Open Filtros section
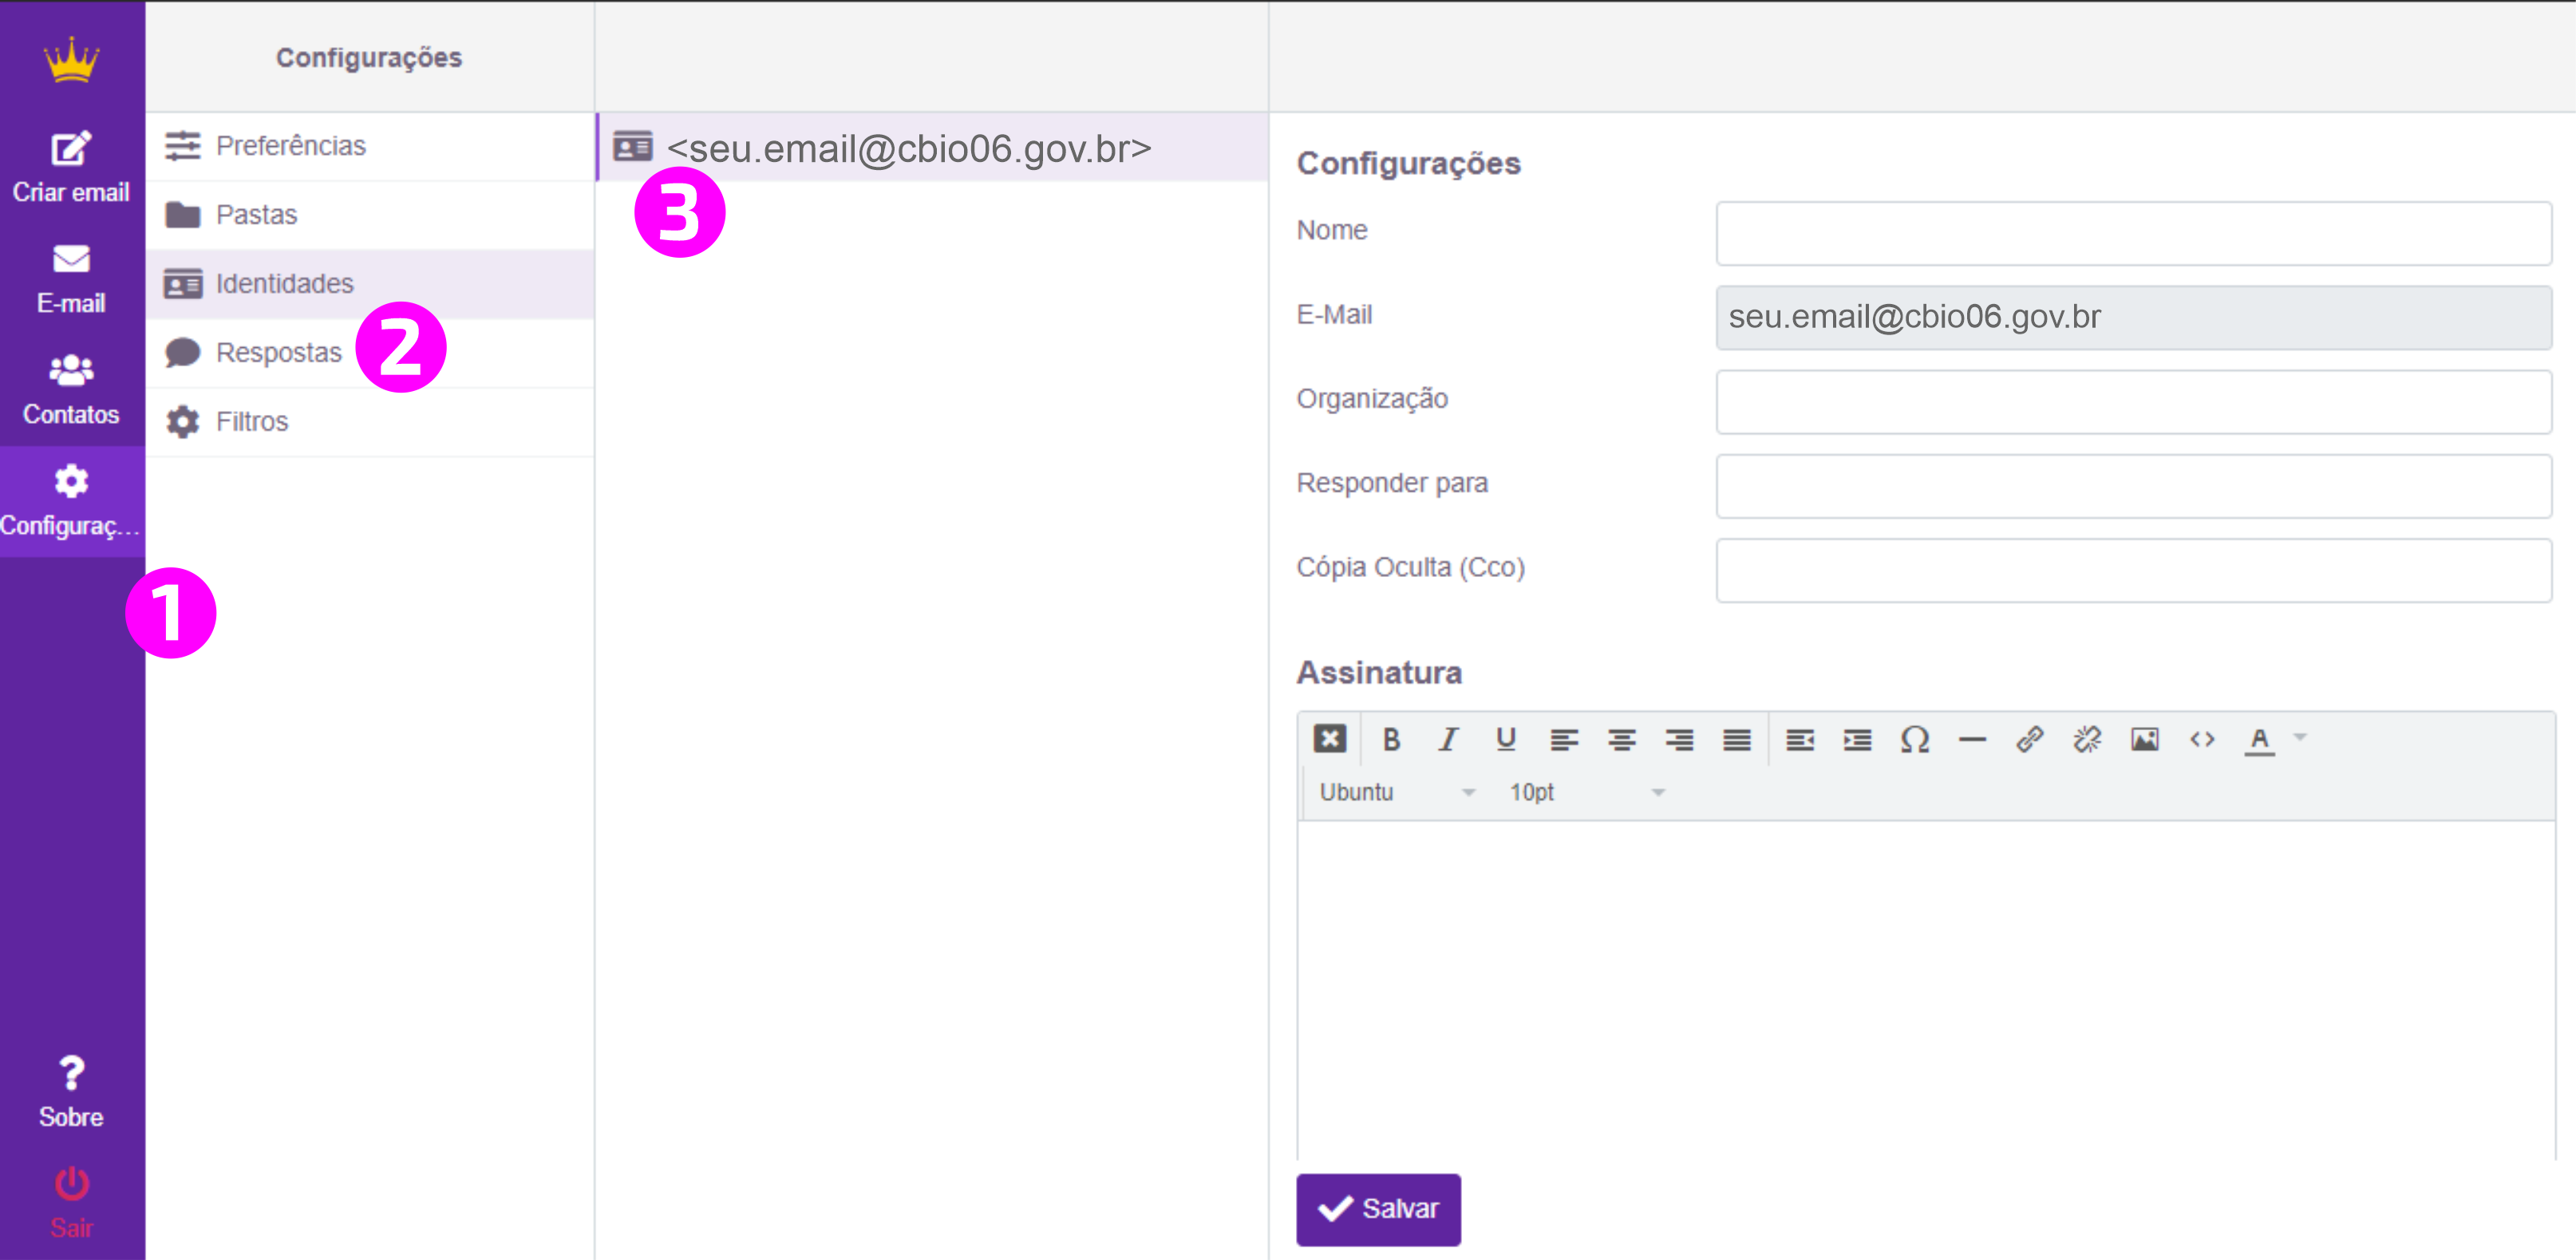Viewport: 2576px width, 1260px height. (370, 422)
